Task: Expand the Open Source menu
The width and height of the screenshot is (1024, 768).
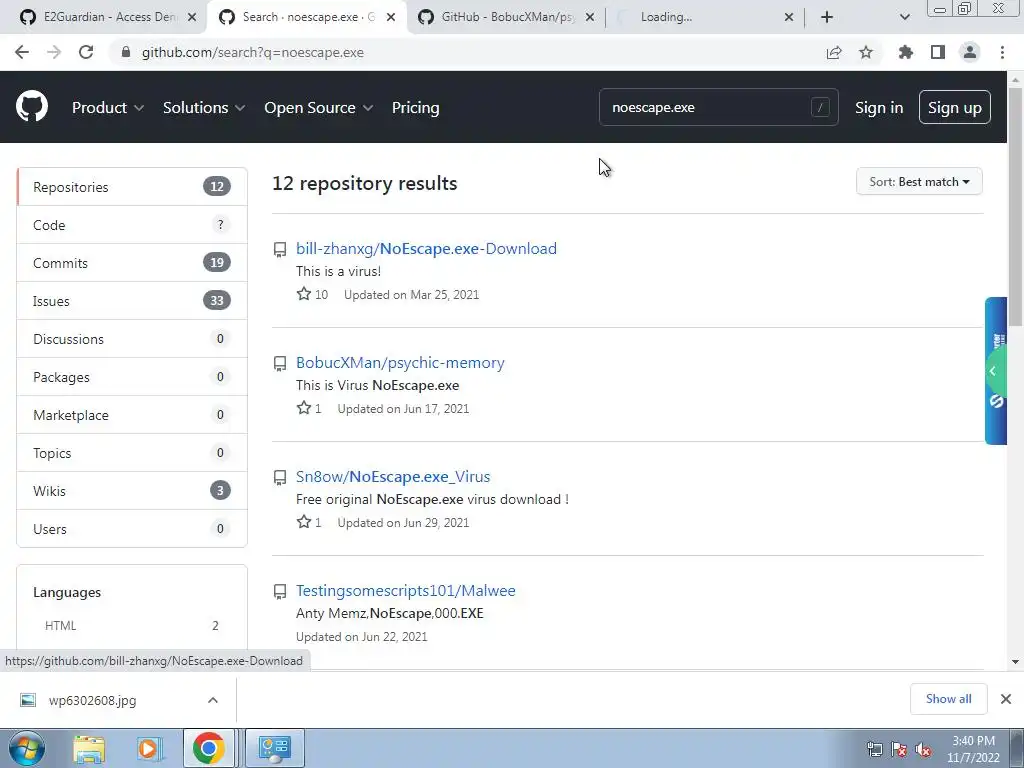Action: pos(319,108)
